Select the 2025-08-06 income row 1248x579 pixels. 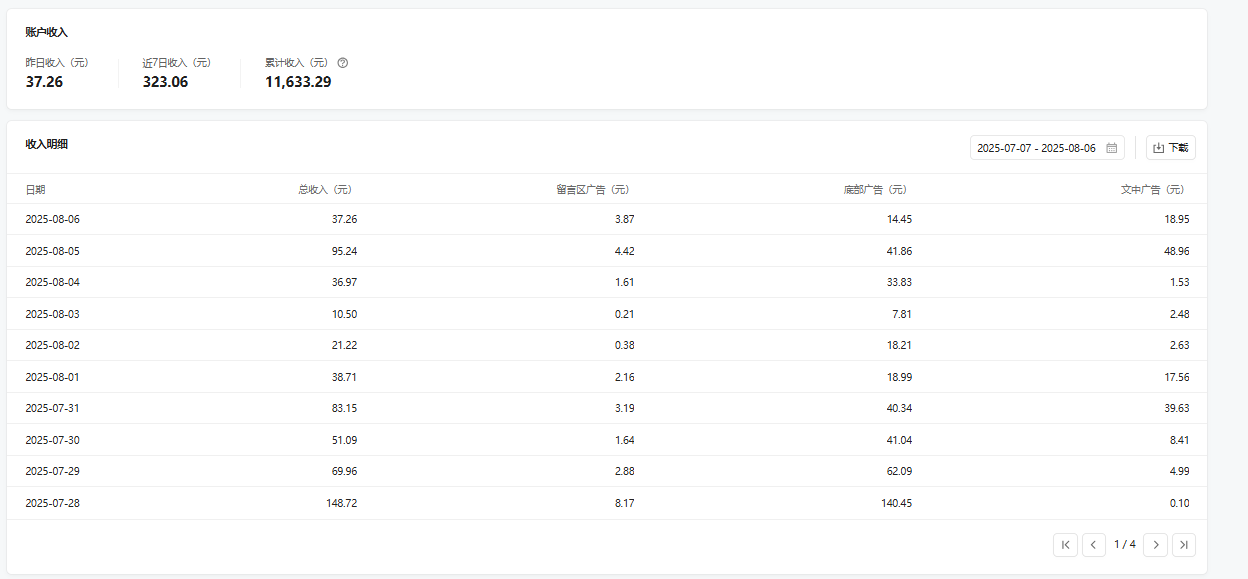pyautogui.click(x=607, y=219)
